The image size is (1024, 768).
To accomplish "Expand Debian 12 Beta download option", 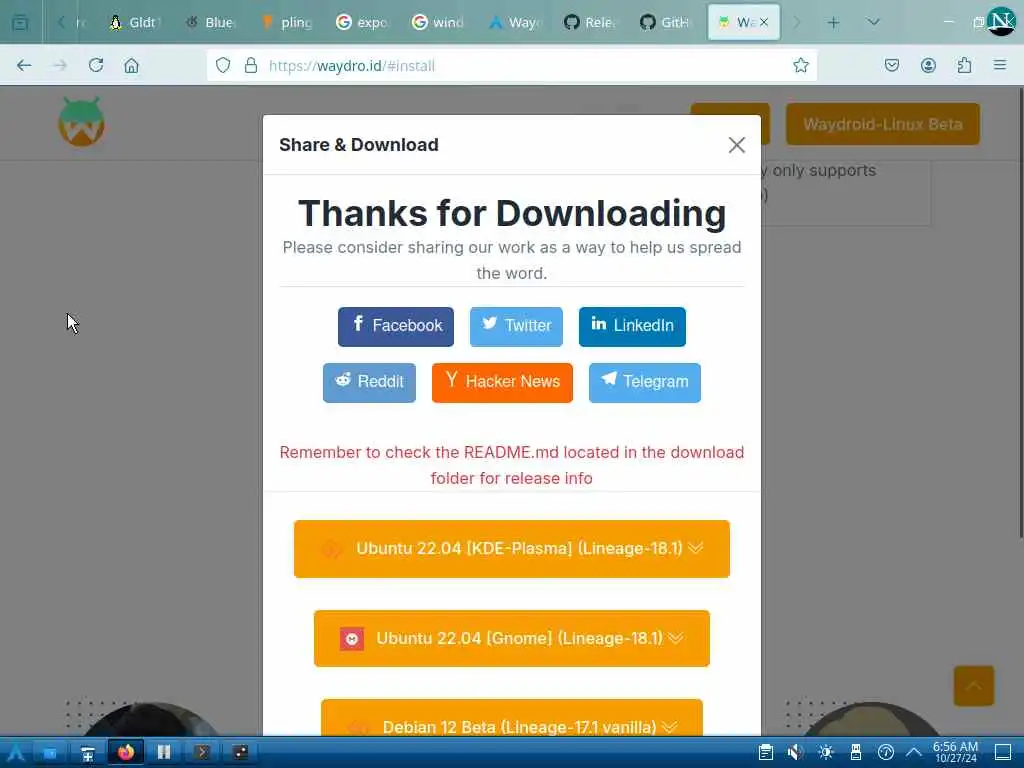I will tap(512, 718).
